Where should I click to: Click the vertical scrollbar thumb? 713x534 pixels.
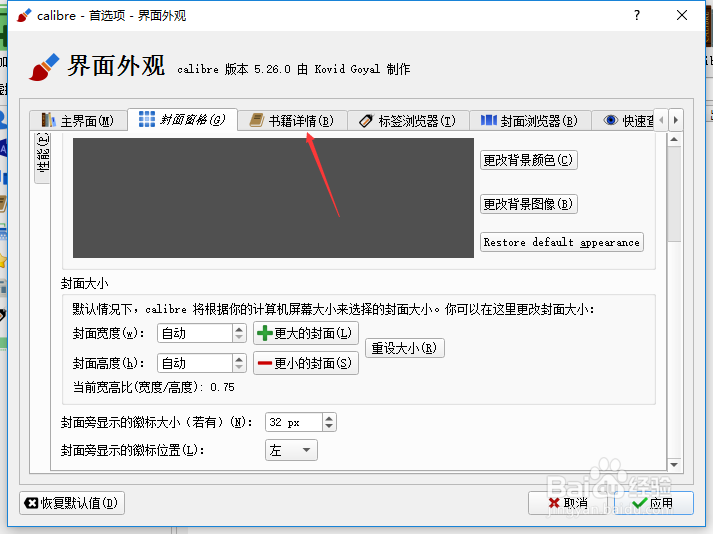point(674,193)
